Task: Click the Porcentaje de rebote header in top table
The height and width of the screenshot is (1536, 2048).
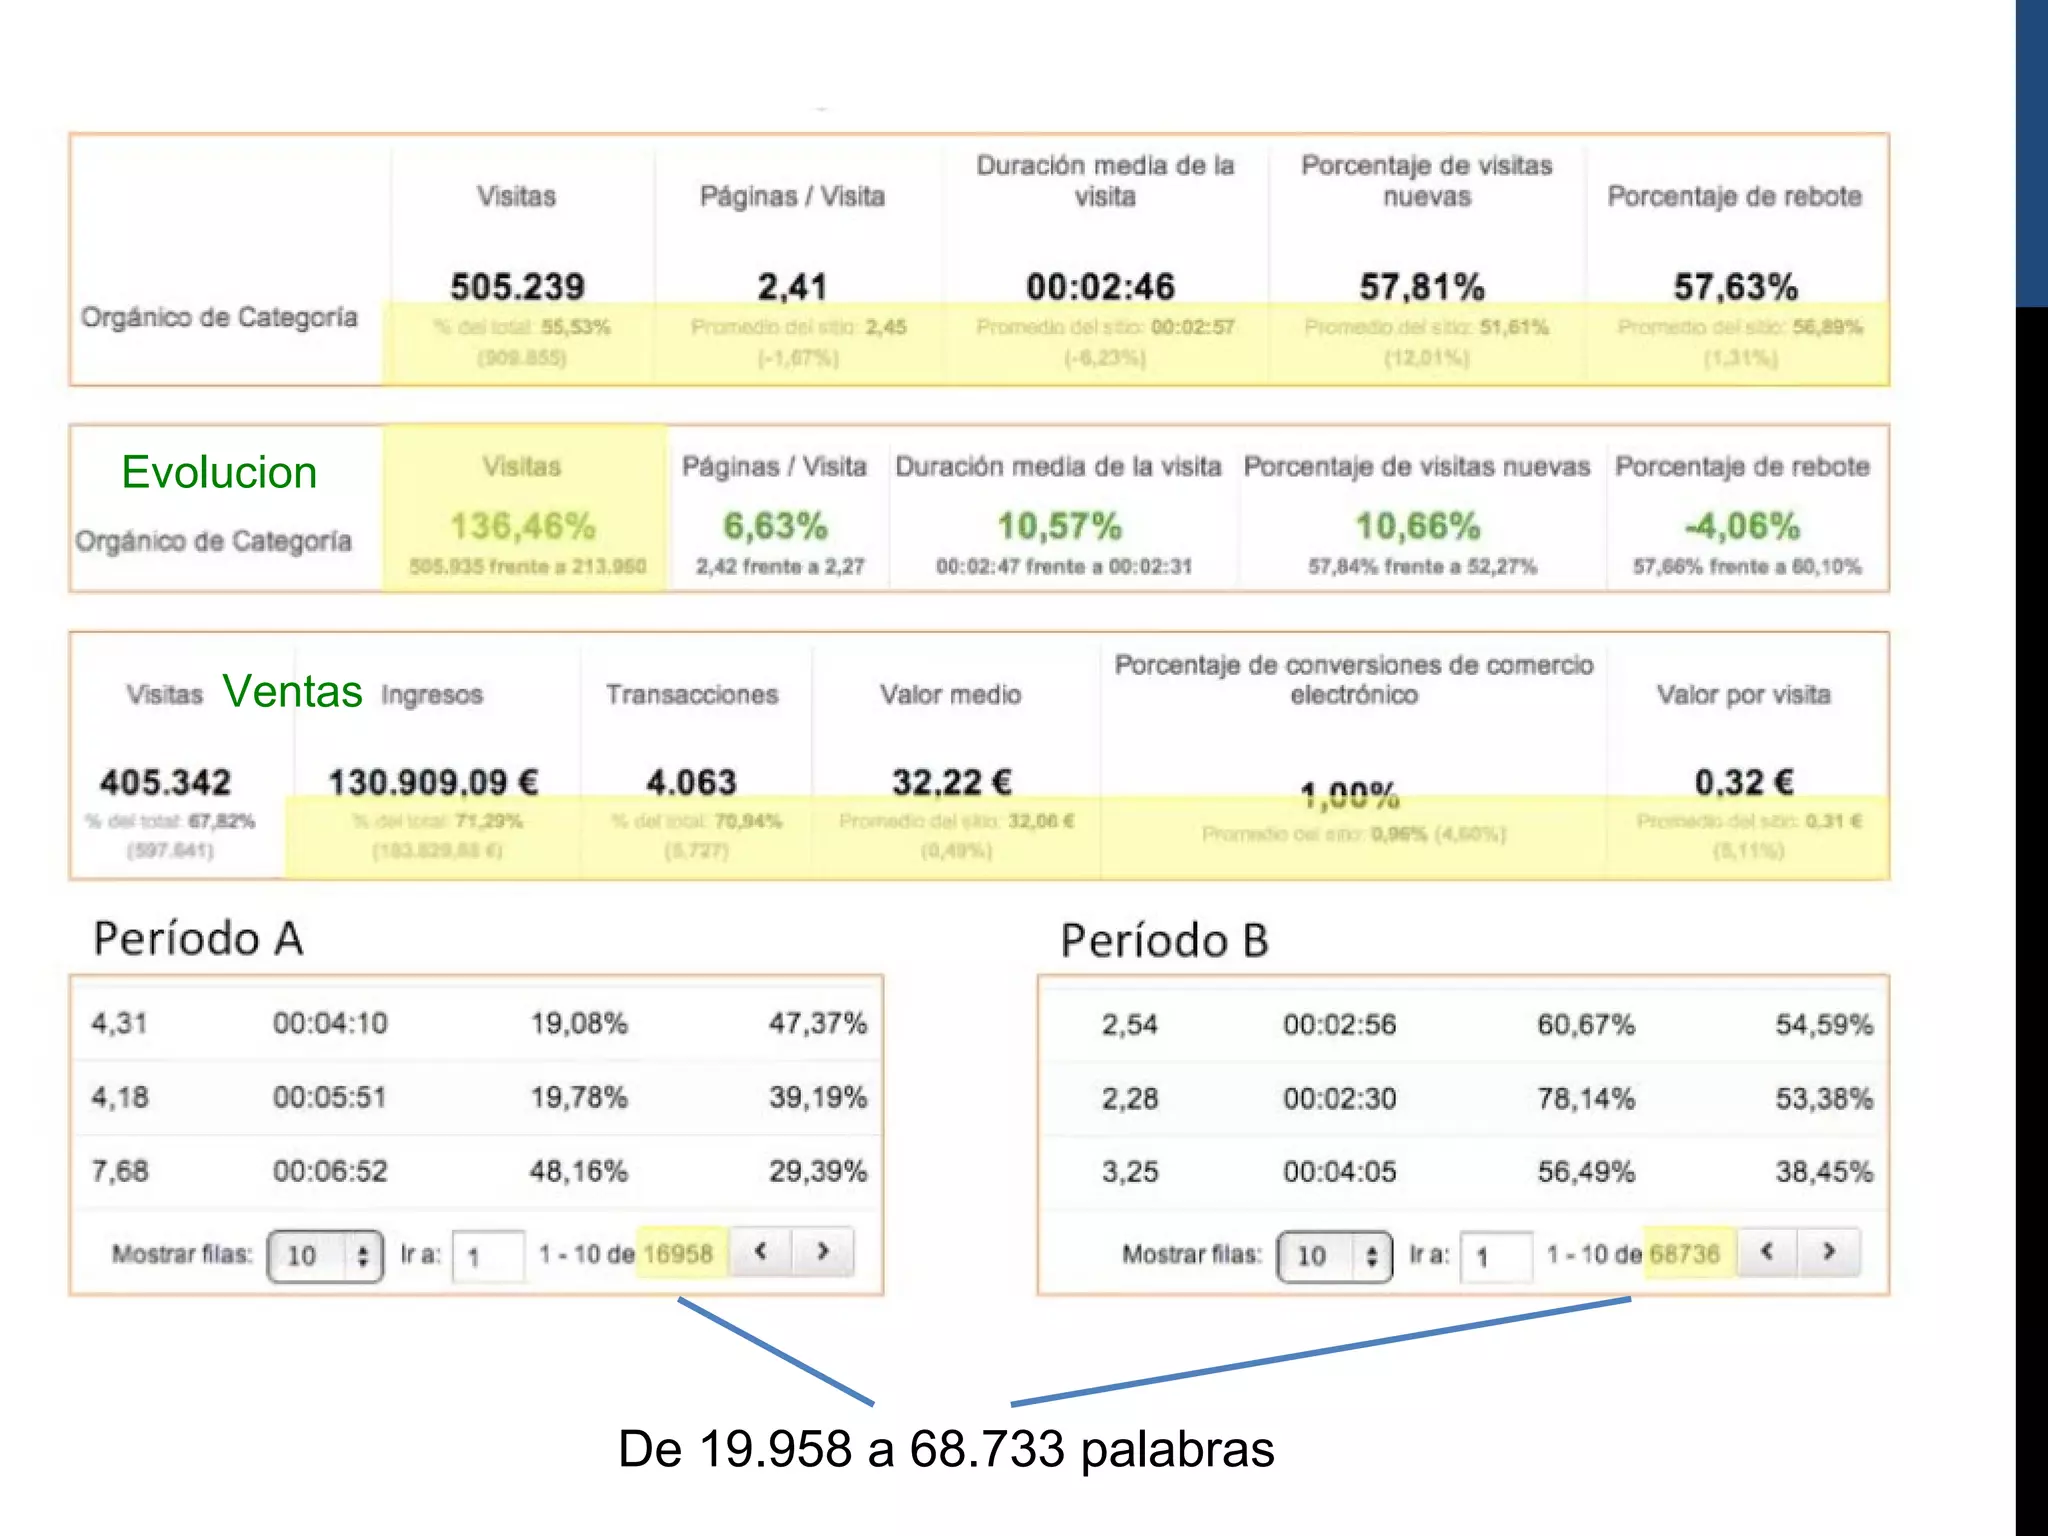Action: 1735,196
